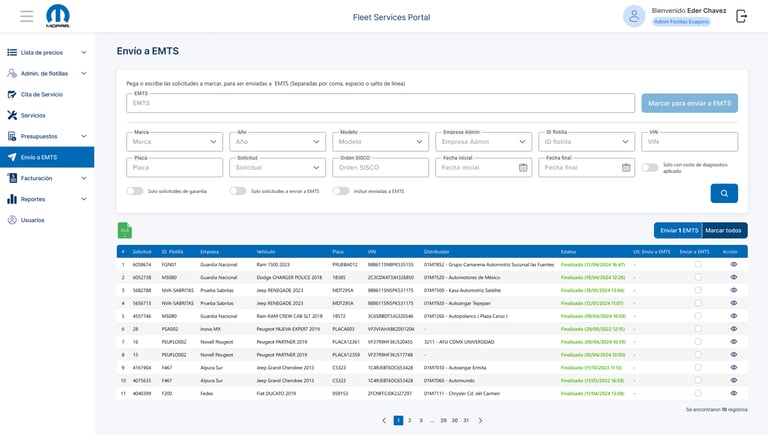768x435 pixels.
Task: Go to next page arrow in pagination
Action: pos(480,421)
